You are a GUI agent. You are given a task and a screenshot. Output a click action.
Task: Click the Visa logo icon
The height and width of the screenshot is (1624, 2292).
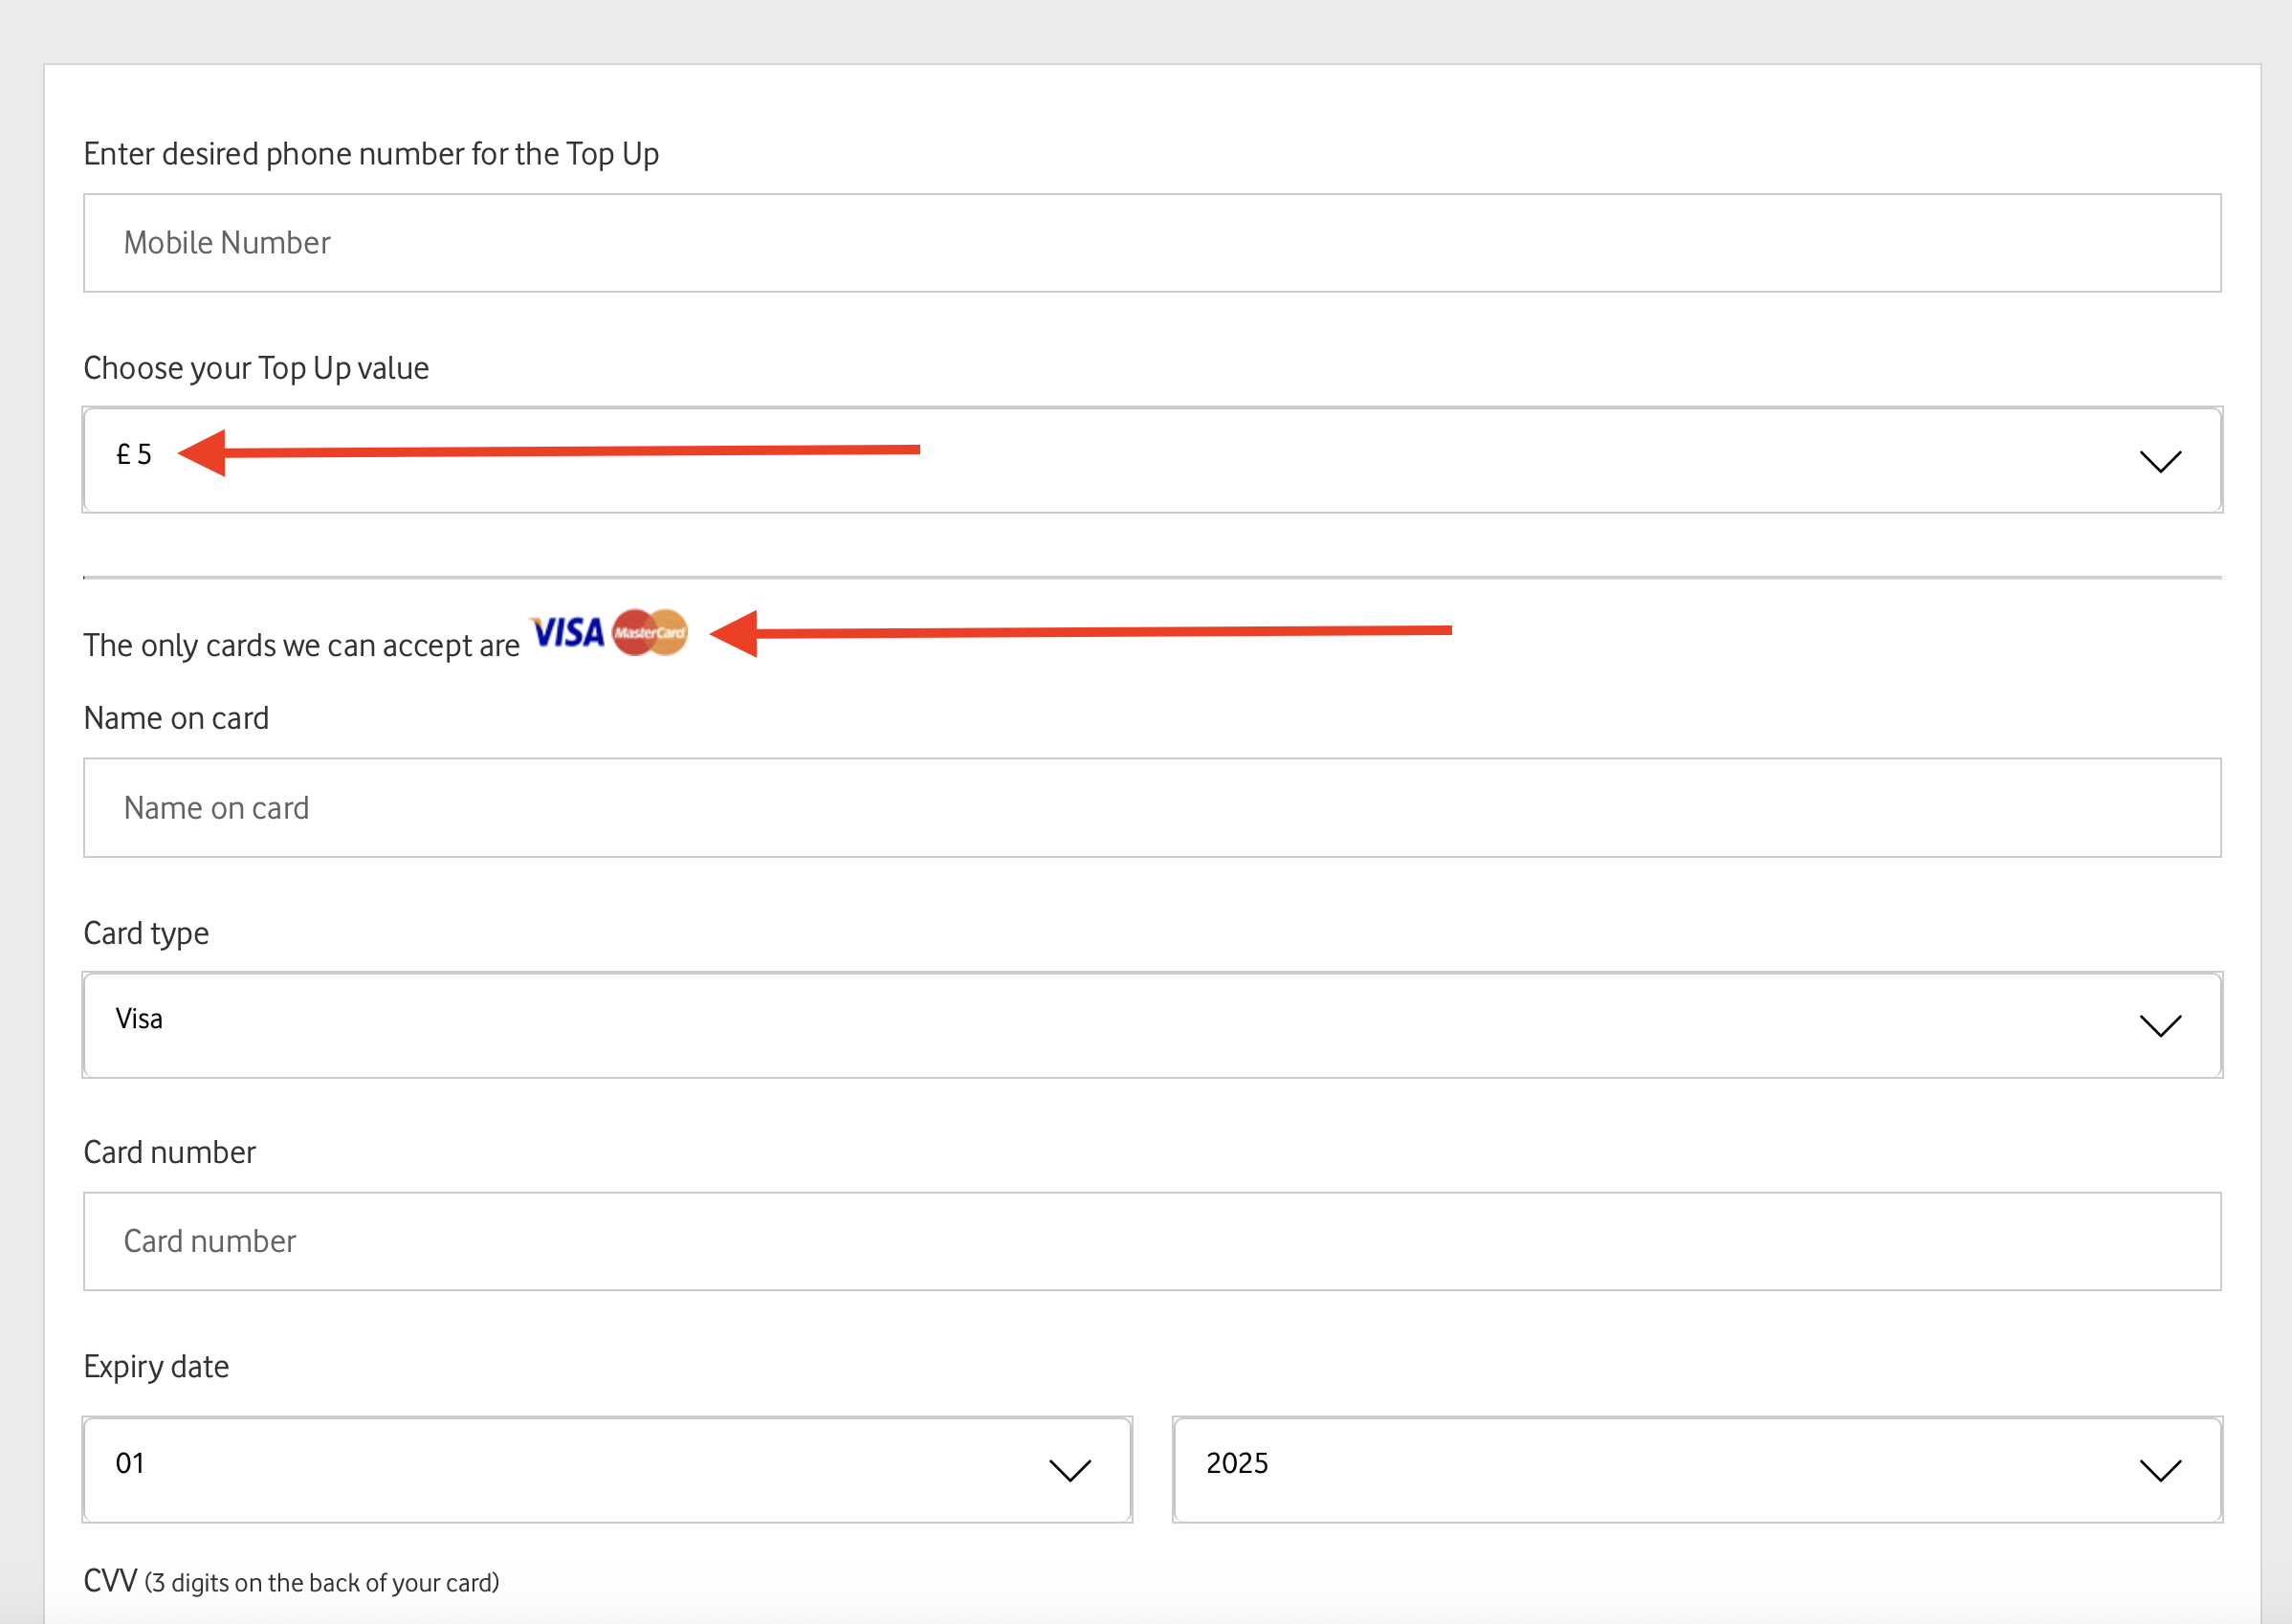[567, 633]
